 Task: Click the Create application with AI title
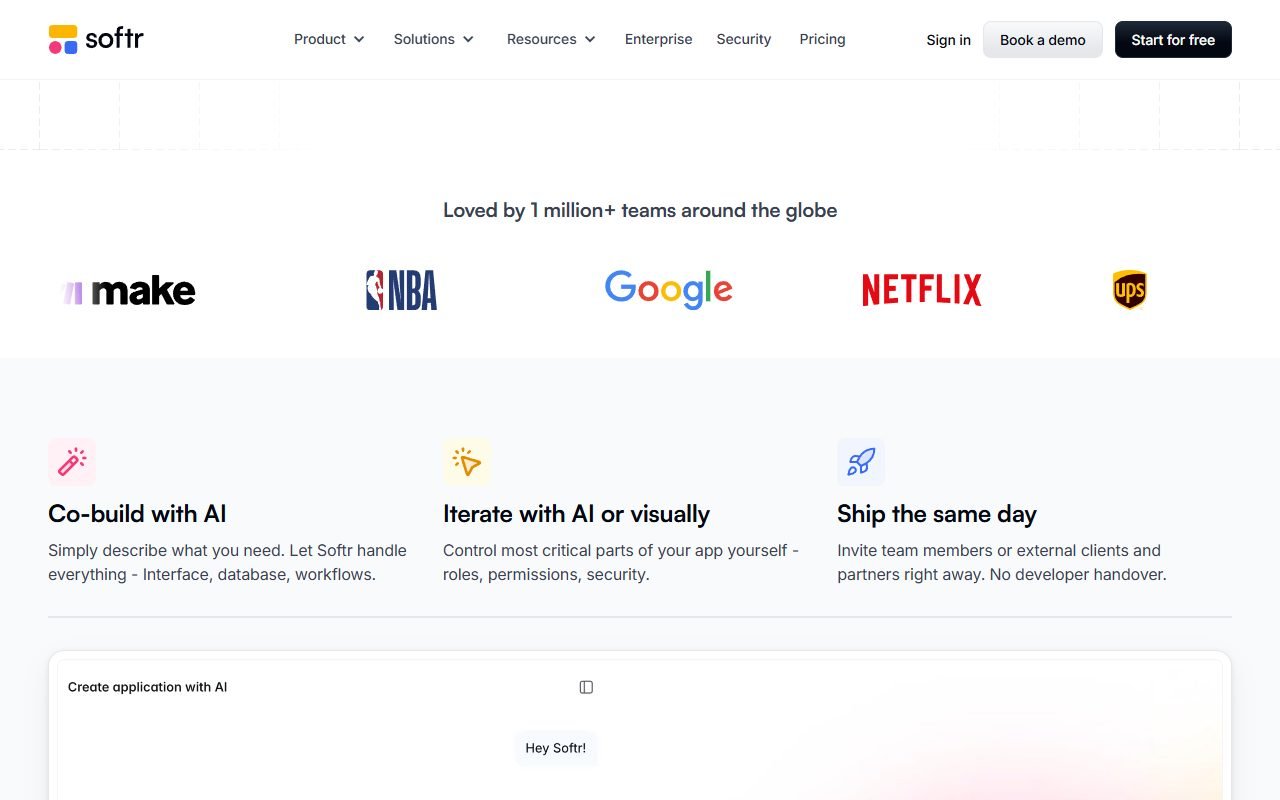147,687
